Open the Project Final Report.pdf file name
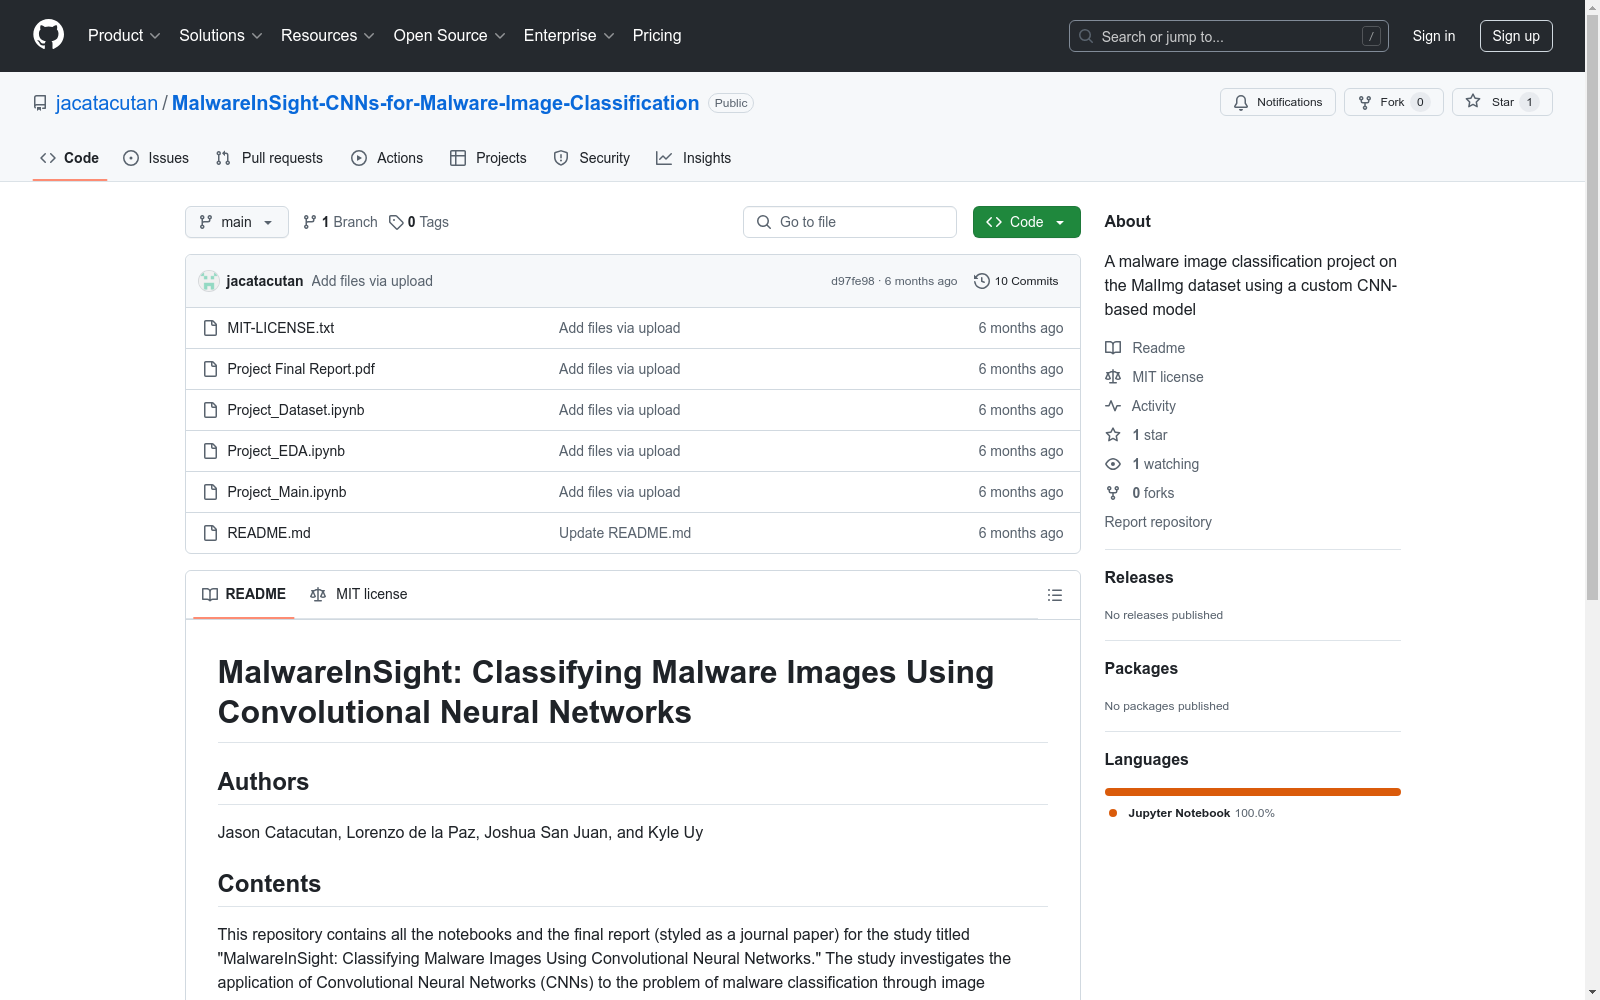The image size is (1600, 1000). point(301,369)
